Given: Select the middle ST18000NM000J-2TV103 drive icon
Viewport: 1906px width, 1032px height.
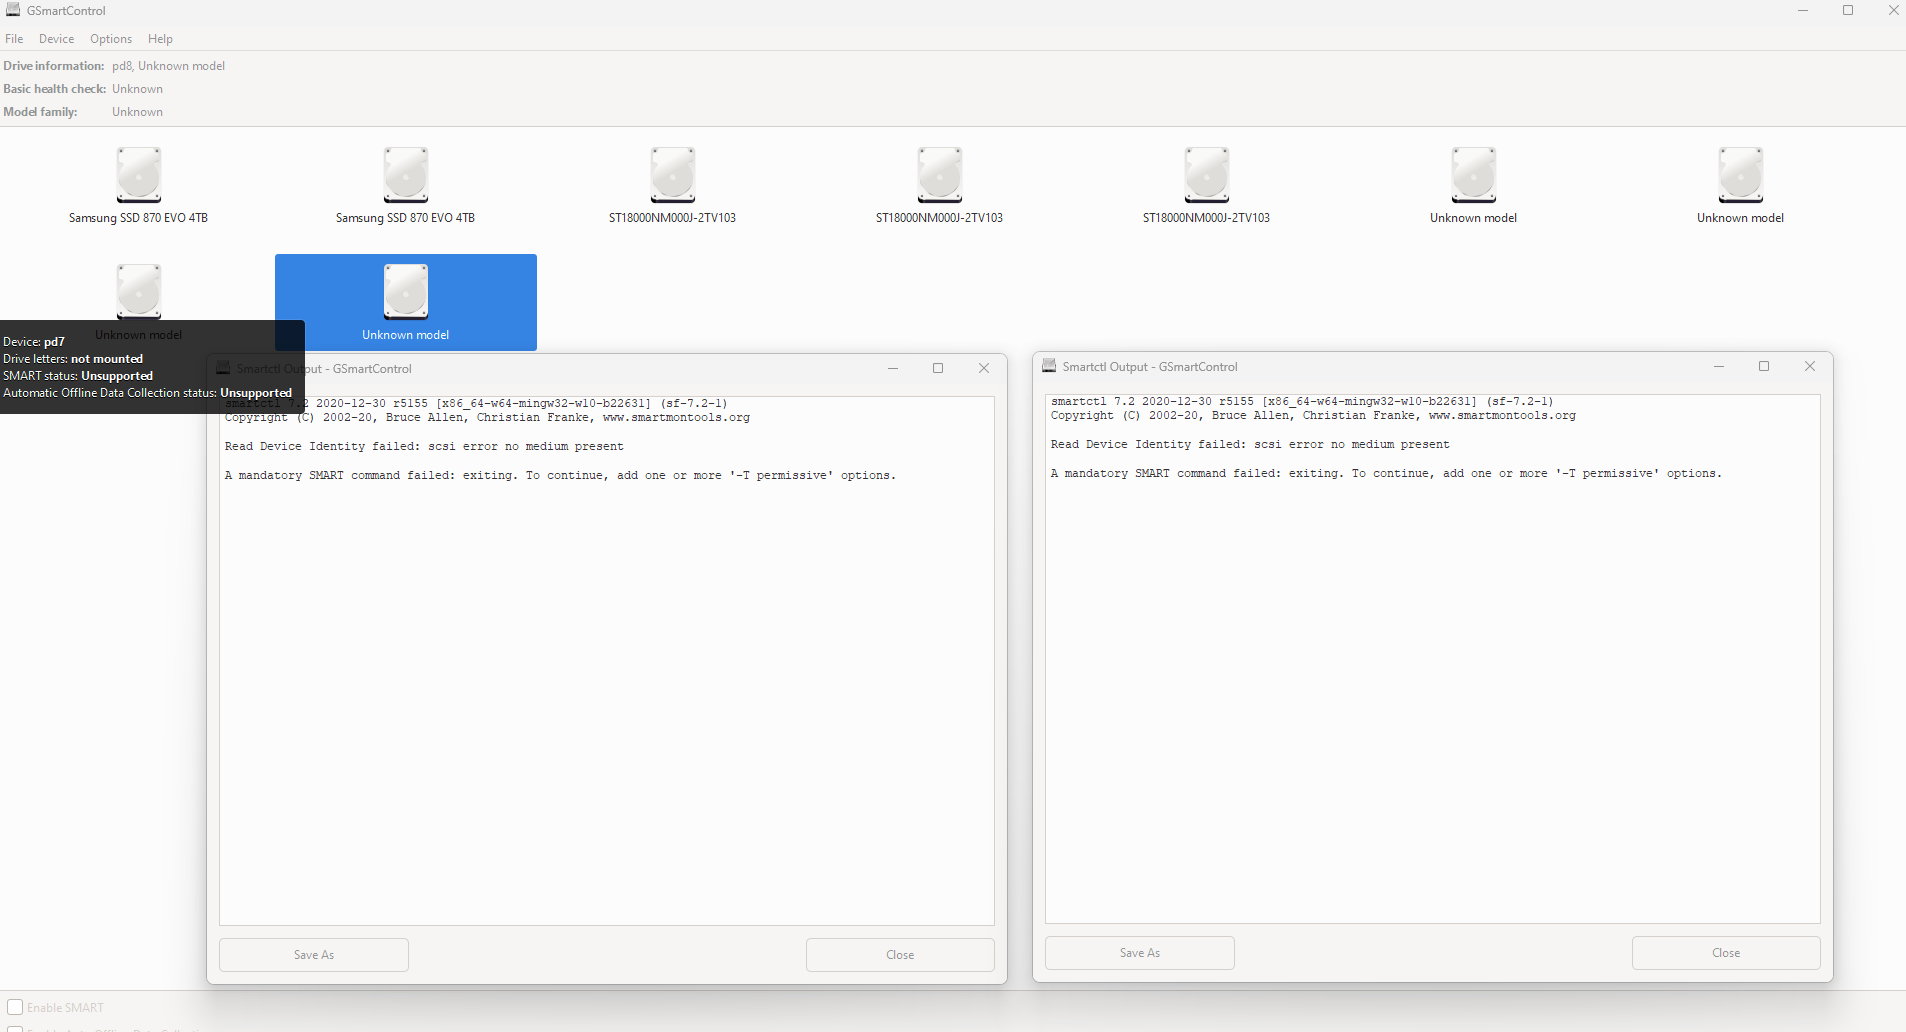Looking at the screenshot, I should [940, 175].
